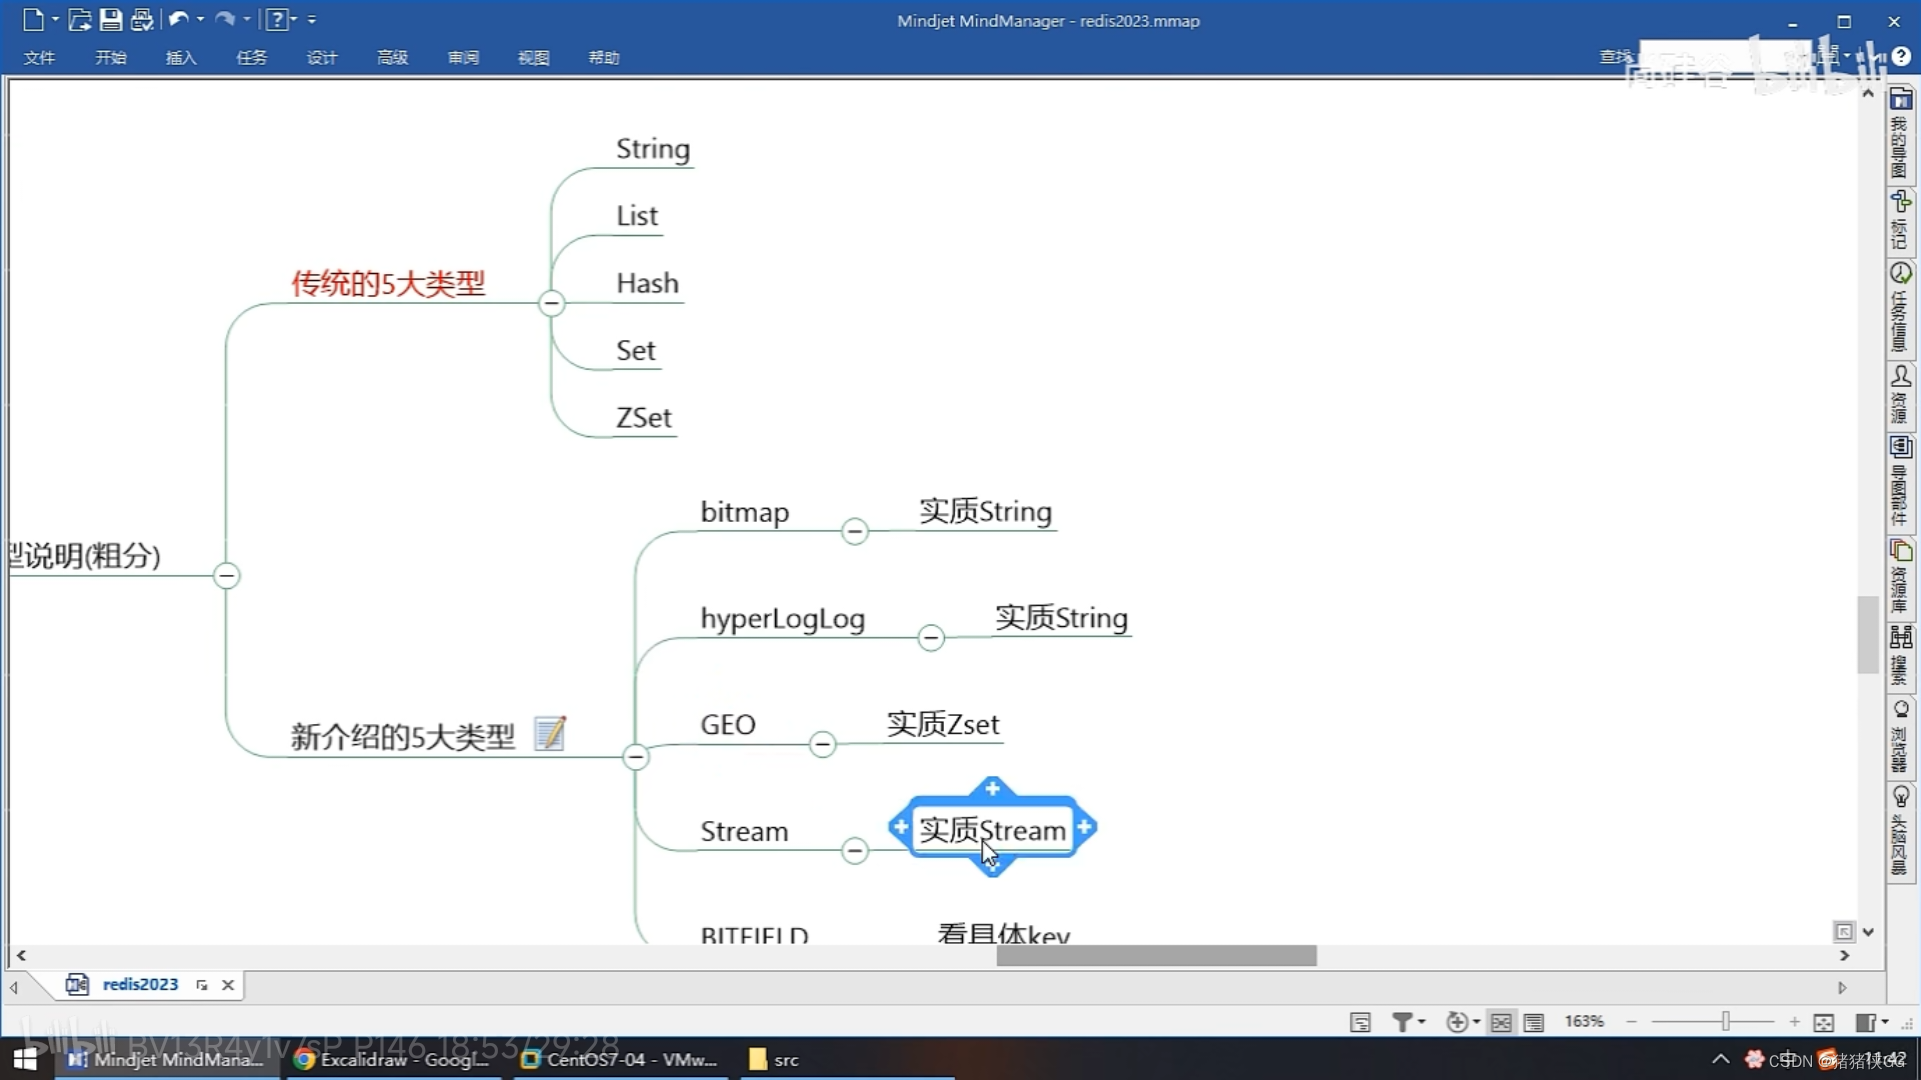The image size is (1921, 1080).
Task: Open the notes icon on 新介绍的5大类型
Action: click(550, 734)
